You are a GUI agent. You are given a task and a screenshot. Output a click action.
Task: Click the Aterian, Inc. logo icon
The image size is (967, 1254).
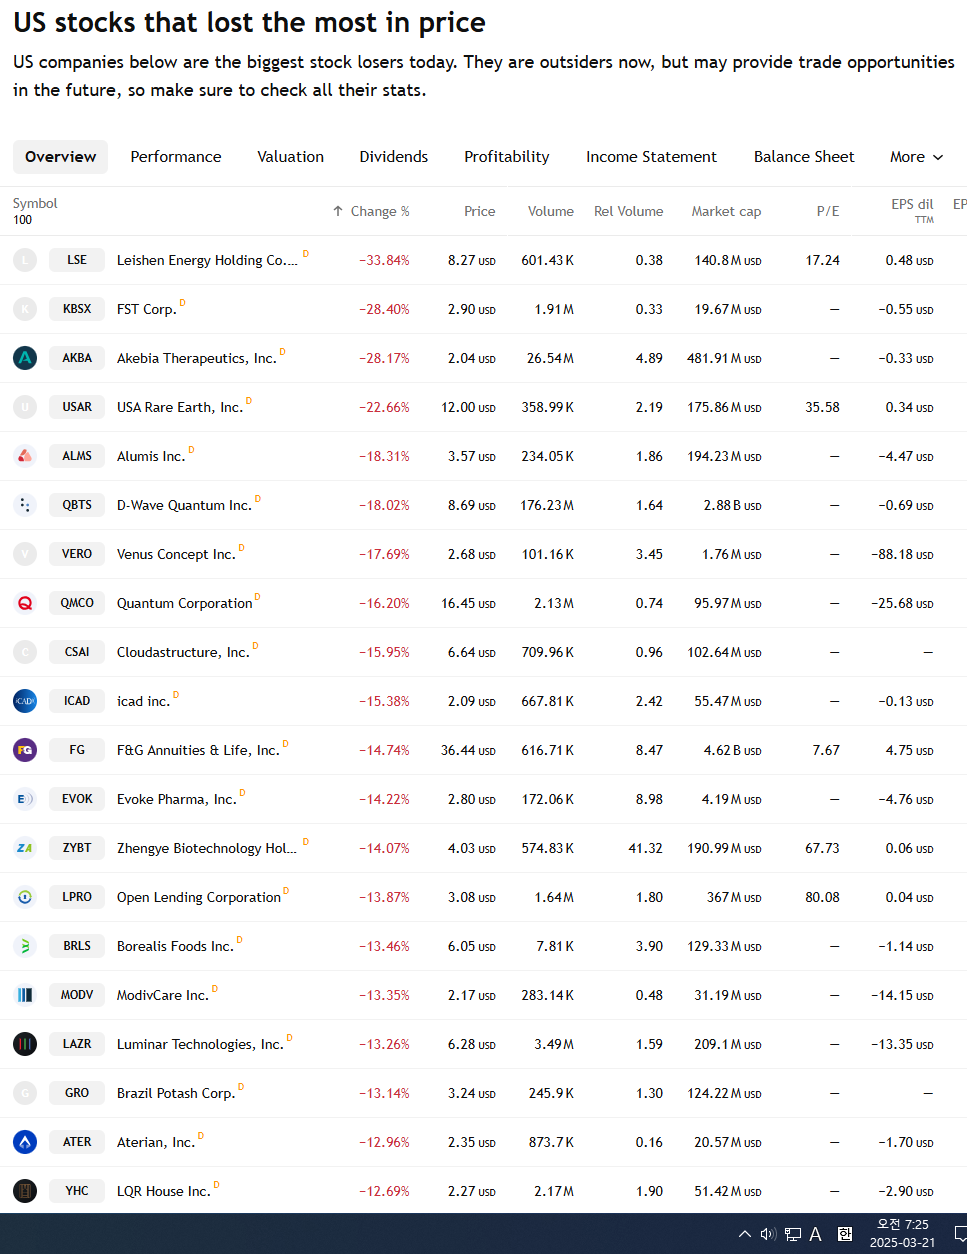[x=25, y=1142]
